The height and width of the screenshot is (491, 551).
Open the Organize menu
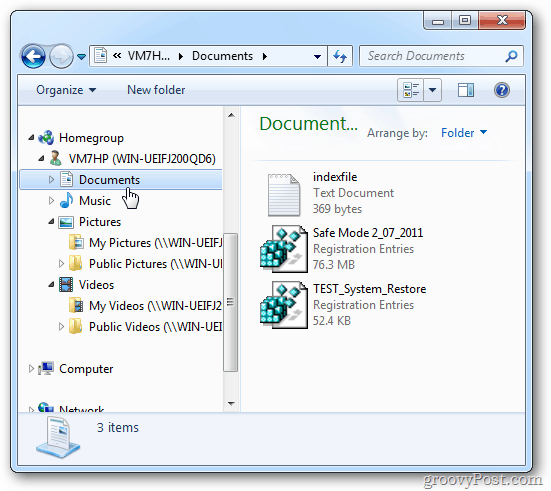click(x=66, y=90)
